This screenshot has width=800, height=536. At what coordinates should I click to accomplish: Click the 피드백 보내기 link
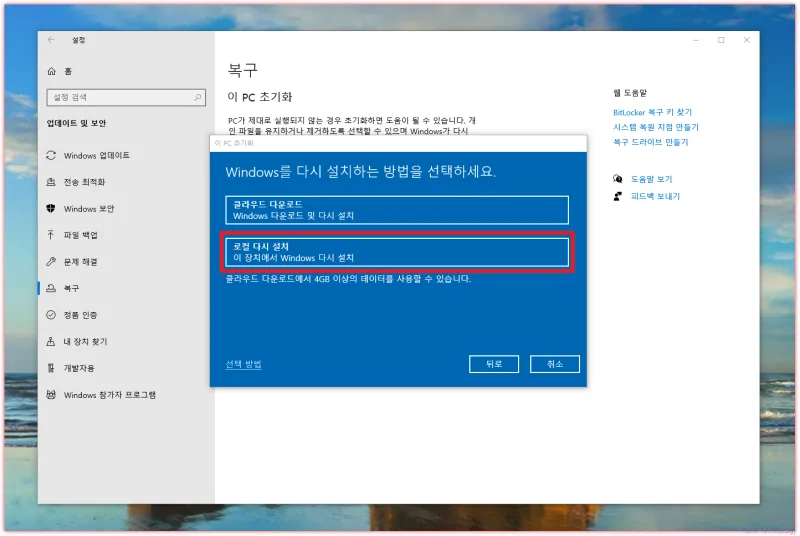[655, 196]
